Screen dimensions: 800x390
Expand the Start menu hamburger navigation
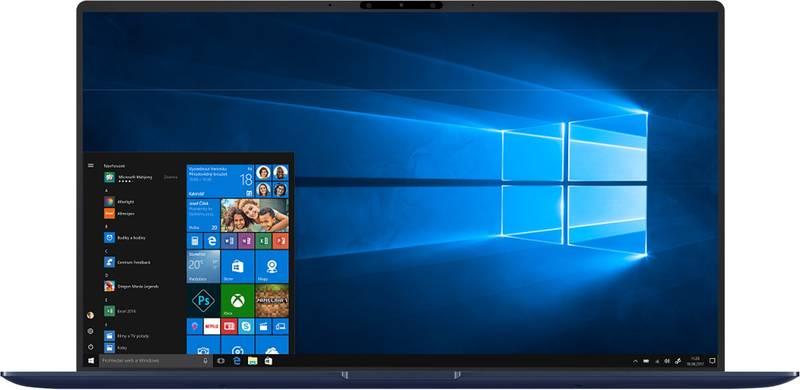91,165
